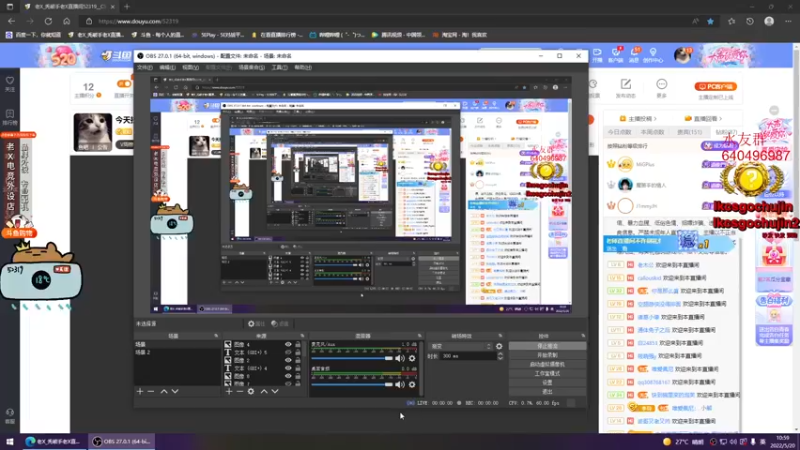Hide the 图像 4 source
The width and height of the screenshot is (800, 450).
click(288, 345)
